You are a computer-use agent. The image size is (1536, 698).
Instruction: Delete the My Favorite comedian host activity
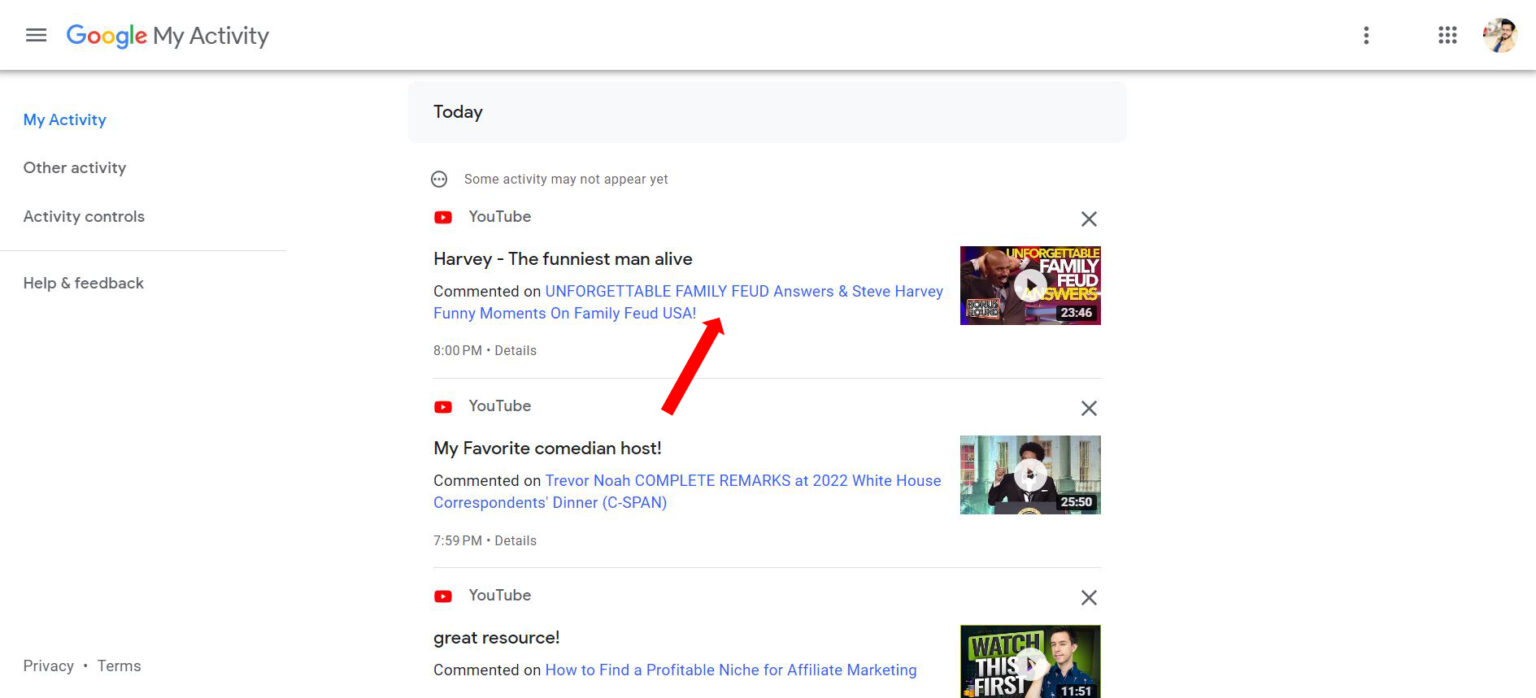click(x=1089, y=408)
